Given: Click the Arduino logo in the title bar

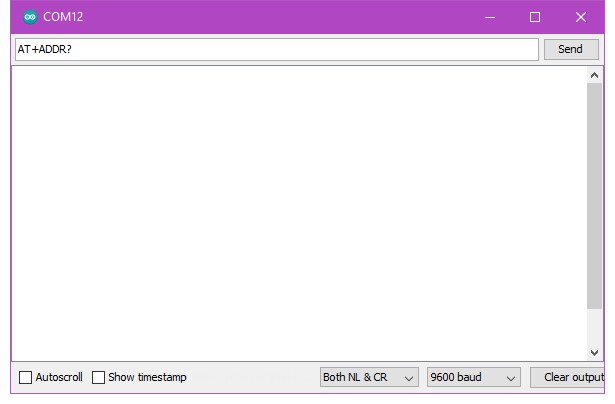Looking at the screenshot, I should 29,17.
